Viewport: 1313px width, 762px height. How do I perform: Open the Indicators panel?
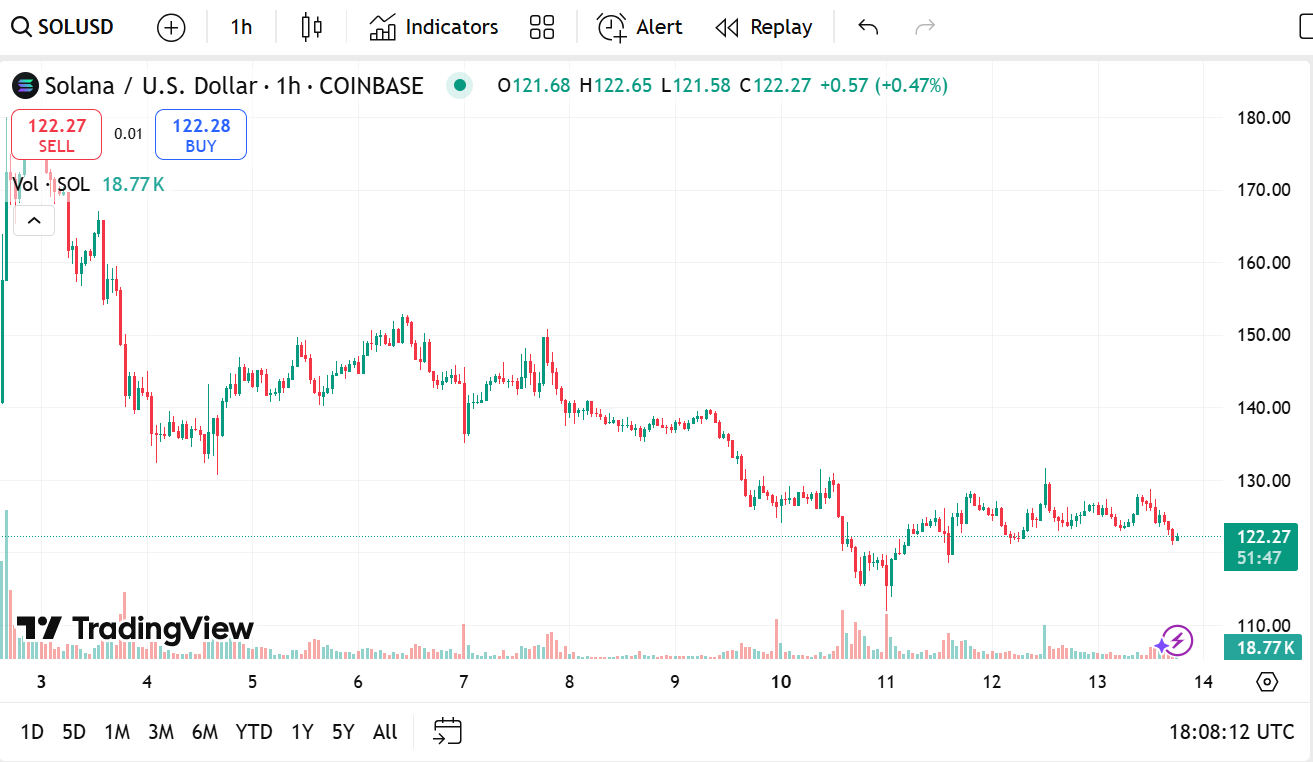point(432,27)
